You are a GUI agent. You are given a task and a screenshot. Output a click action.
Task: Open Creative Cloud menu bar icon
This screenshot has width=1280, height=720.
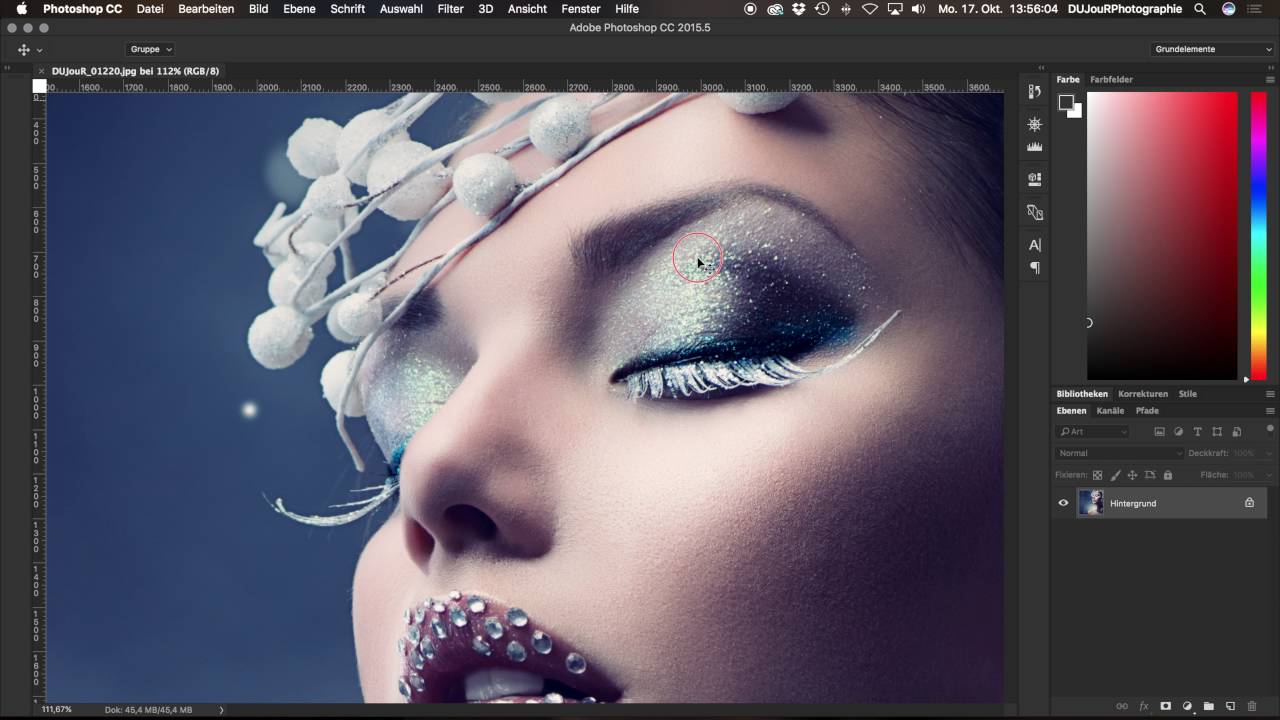click(775, 9)
